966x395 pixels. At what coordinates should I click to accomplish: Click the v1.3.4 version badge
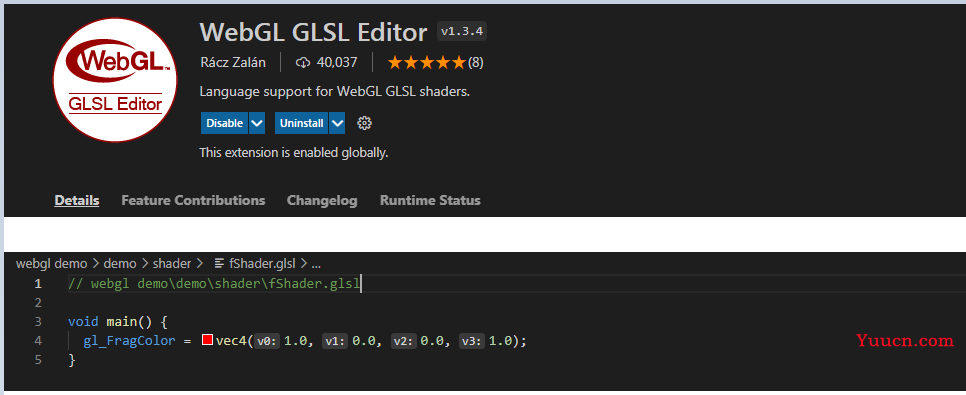462,32
